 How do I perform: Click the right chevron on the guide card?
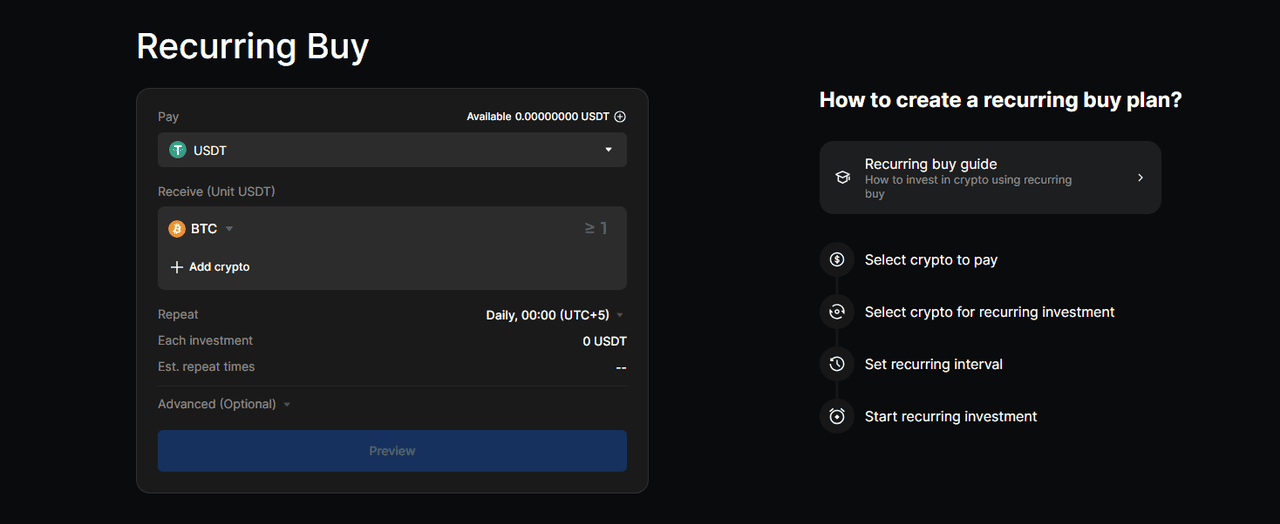(x=1140, y=178)
